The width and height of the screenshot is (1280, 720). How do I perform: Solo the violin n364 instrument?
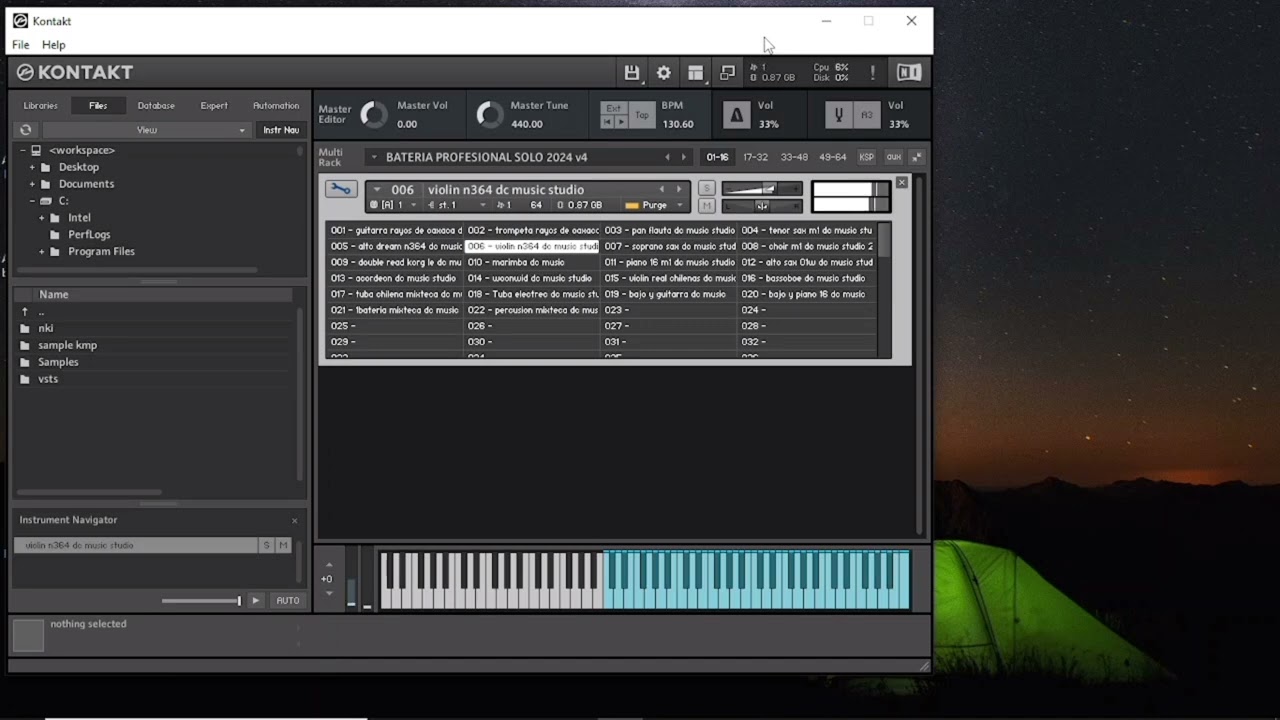[x=706, y=188]
